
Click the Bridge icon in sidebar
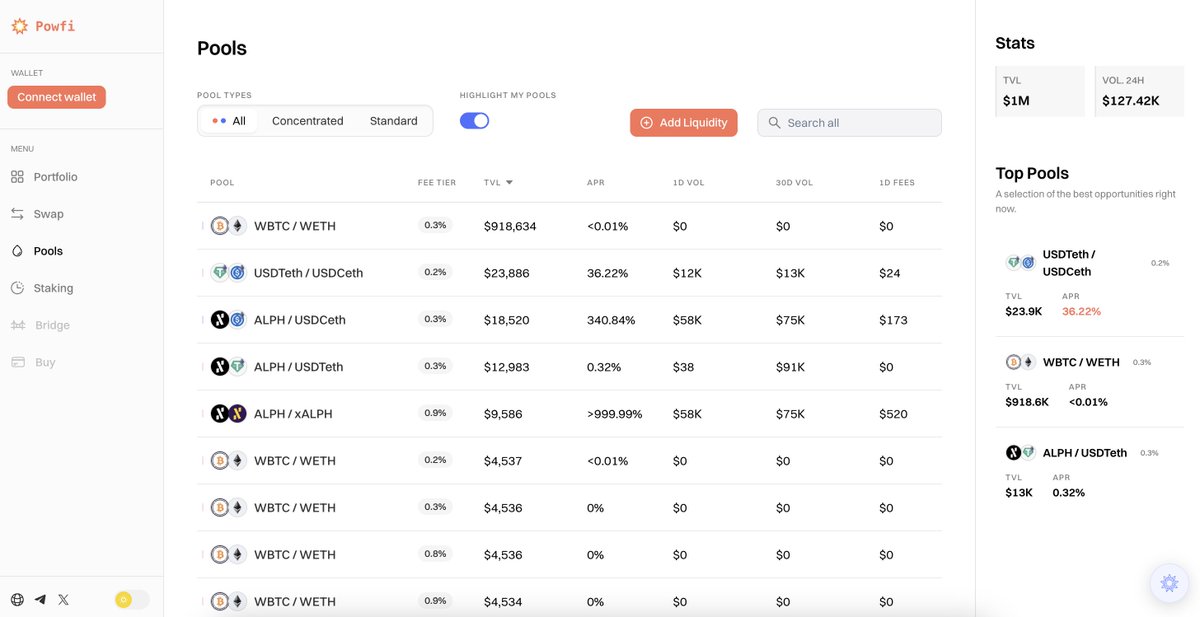point(17,325)
